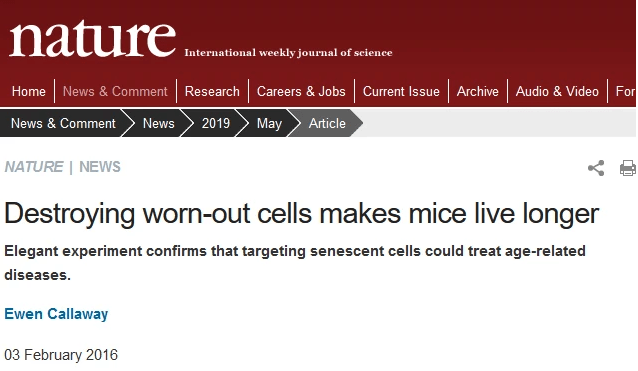The image size is (638, 371).
Task: Select the May breadcrumb
Action: (269, 123)
